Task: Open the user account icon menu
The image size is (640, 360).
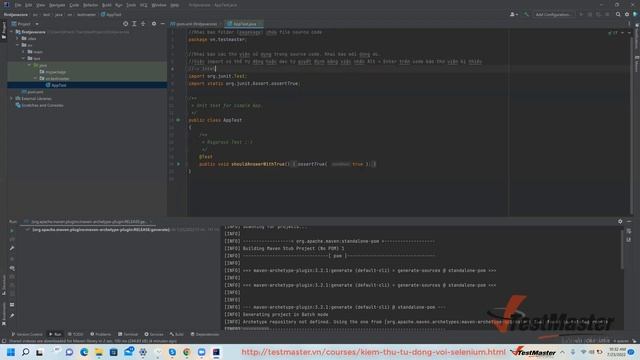Action: [x=513, y=14]
